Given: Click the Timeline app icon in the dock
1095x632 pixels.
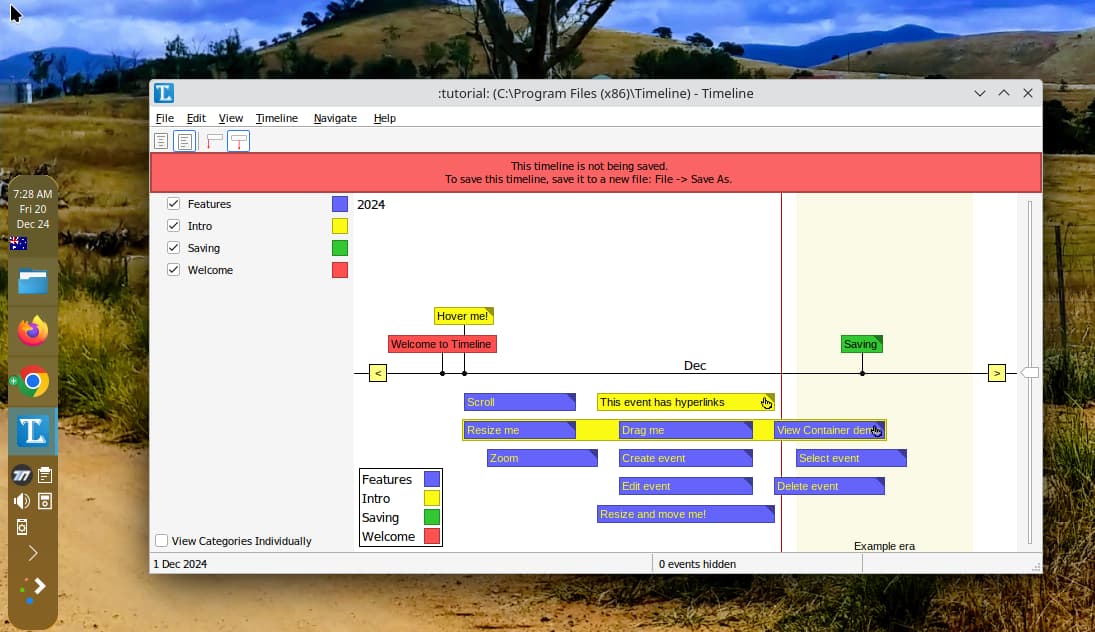Looking at the screenshot, I should (x=33, y=431).
